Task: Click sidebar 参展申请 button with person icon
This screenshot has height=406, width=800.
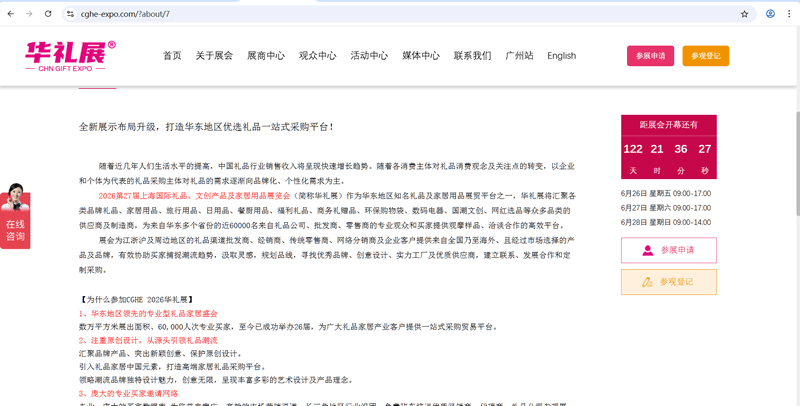Action: pos(668,250)
